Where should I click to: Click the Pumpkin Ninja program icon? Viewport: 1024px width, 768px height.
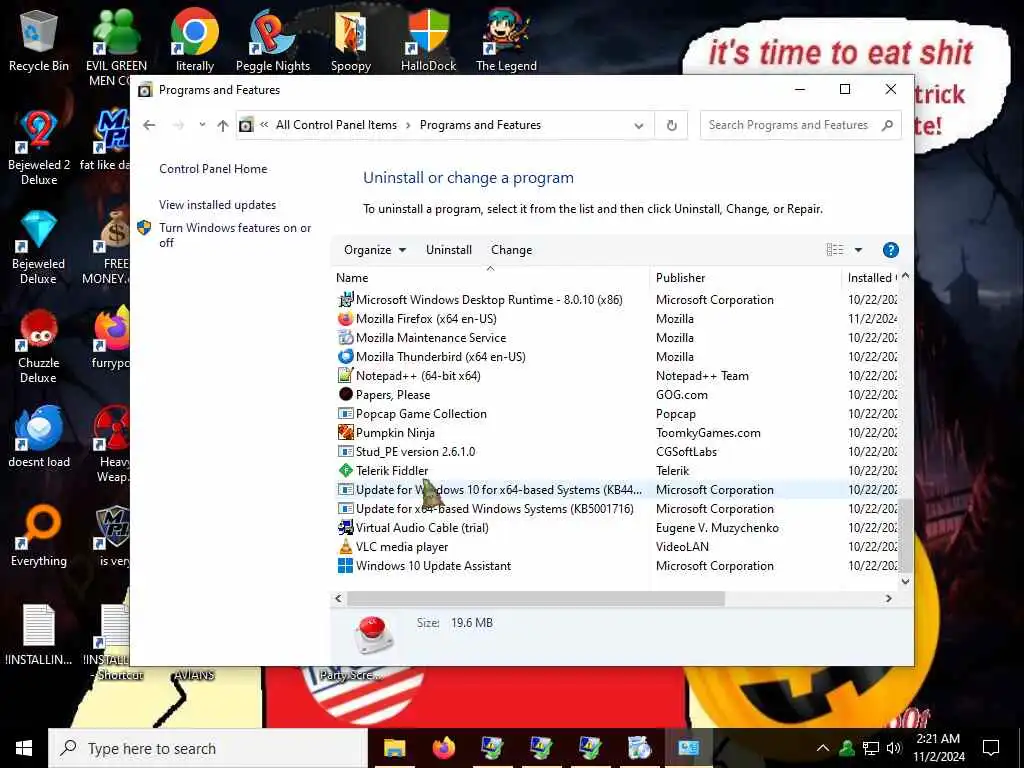pyautogui.click(x=345, y=432)
